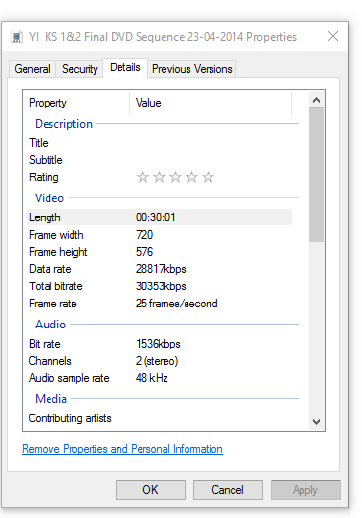Close the Properties dialog
The height and width of the screenshot is (518, 362).
(333, 36)
